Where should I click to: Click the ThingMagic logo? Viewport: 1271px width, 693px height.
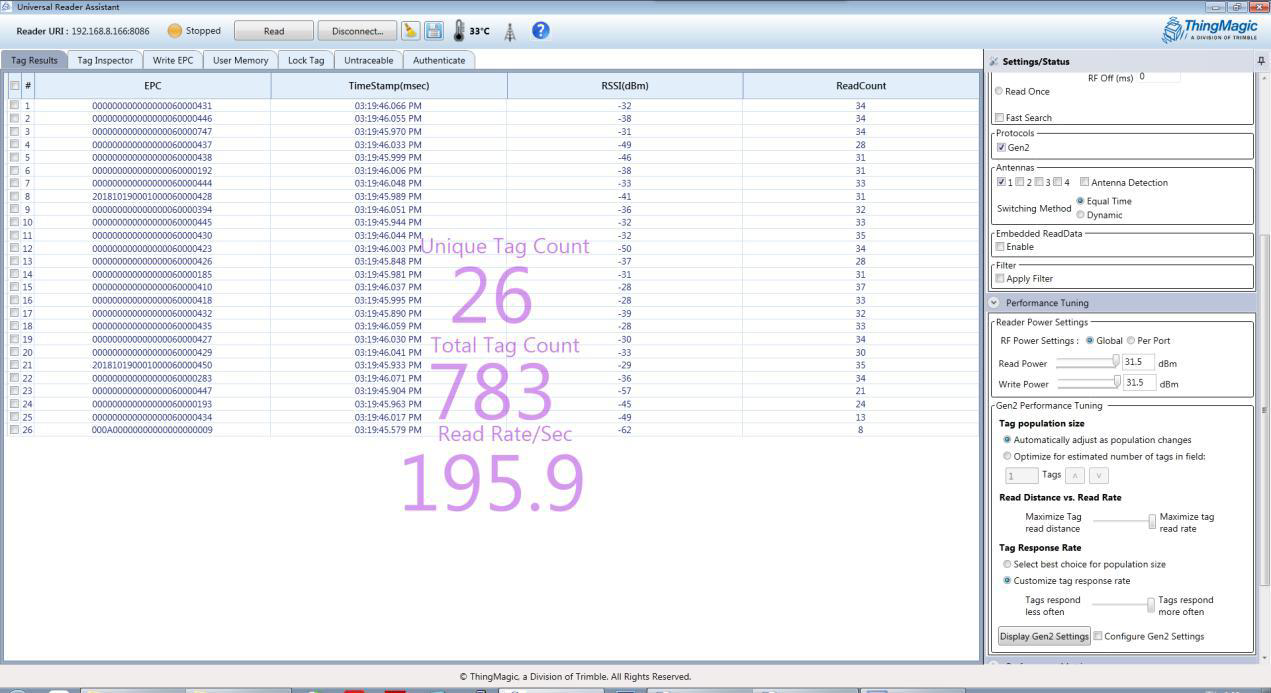pos(1210,29)
